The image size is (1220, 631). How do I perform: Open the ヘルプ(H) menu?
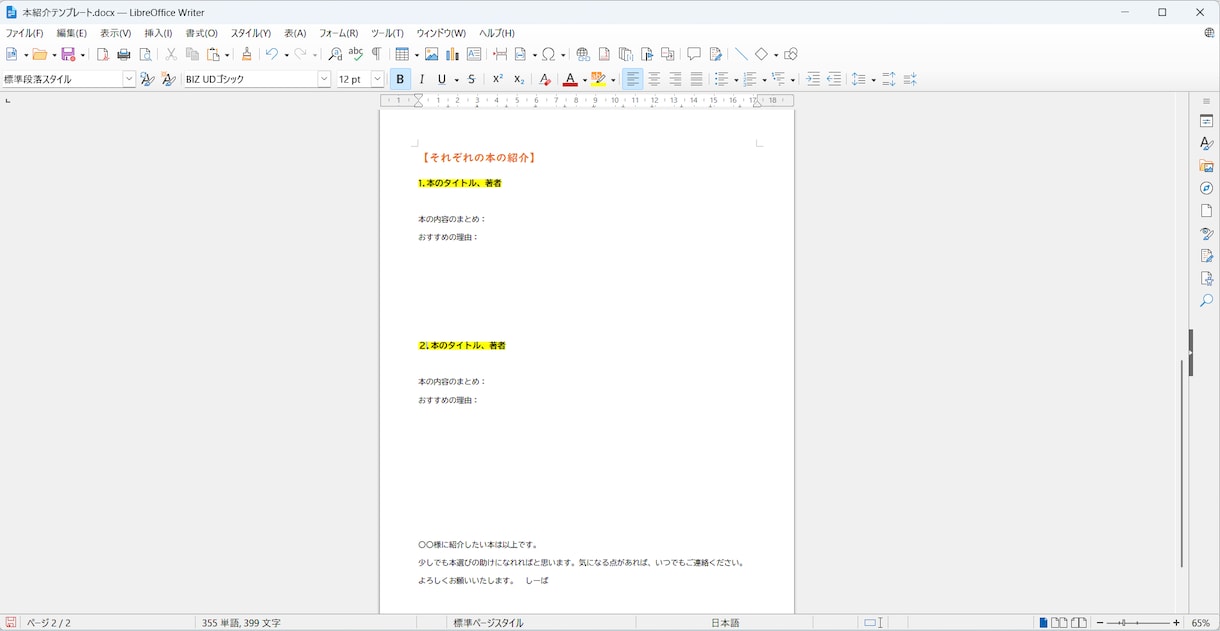tap(496, 33)
